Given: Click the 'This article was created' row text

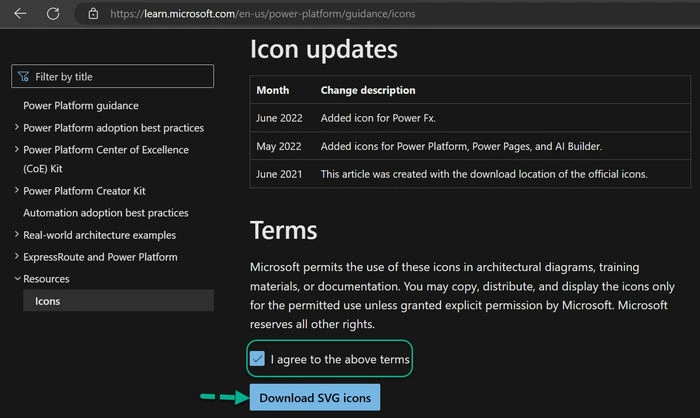Looking at the screenshot, I should 484,174.
